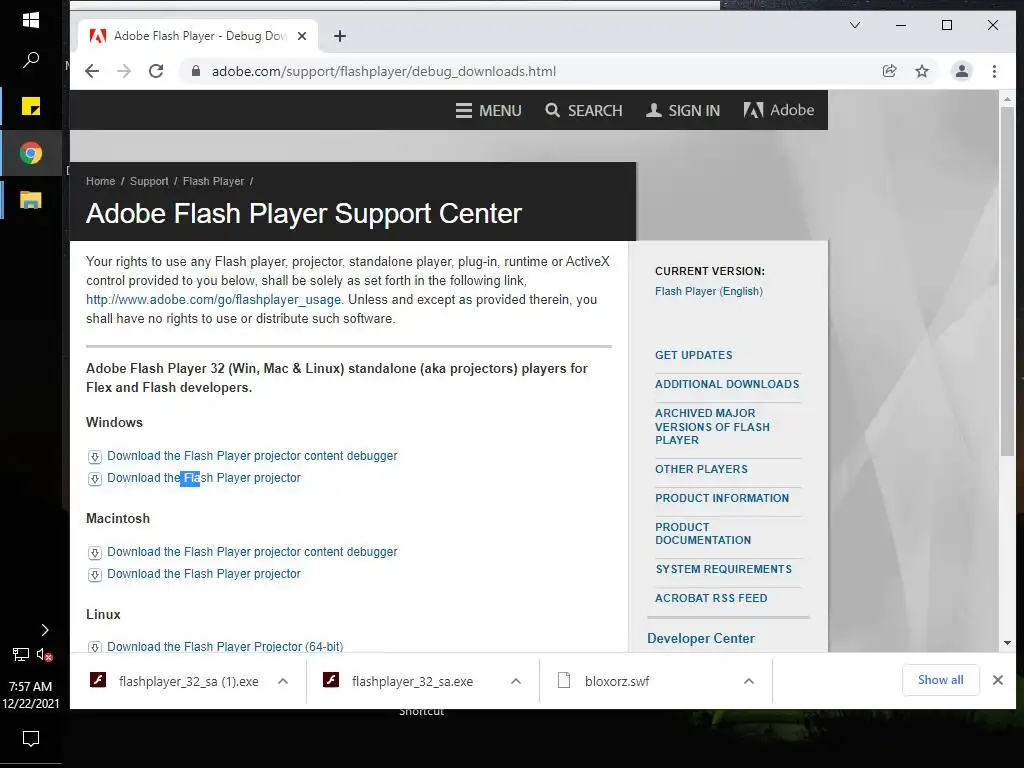Click the browser forward arrow
The width and height of the screenshot is (1024, 768).
tap(123, 71)
